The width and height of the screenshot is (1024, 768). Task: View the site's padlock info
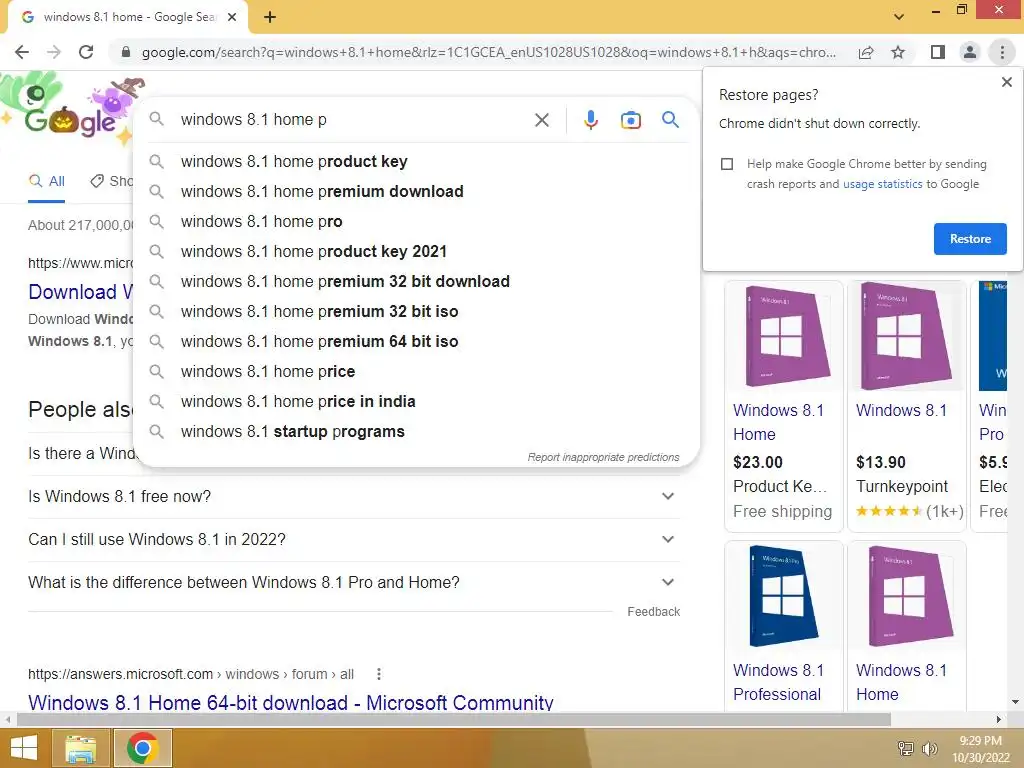pyautogui.click(x=126, y=52)
